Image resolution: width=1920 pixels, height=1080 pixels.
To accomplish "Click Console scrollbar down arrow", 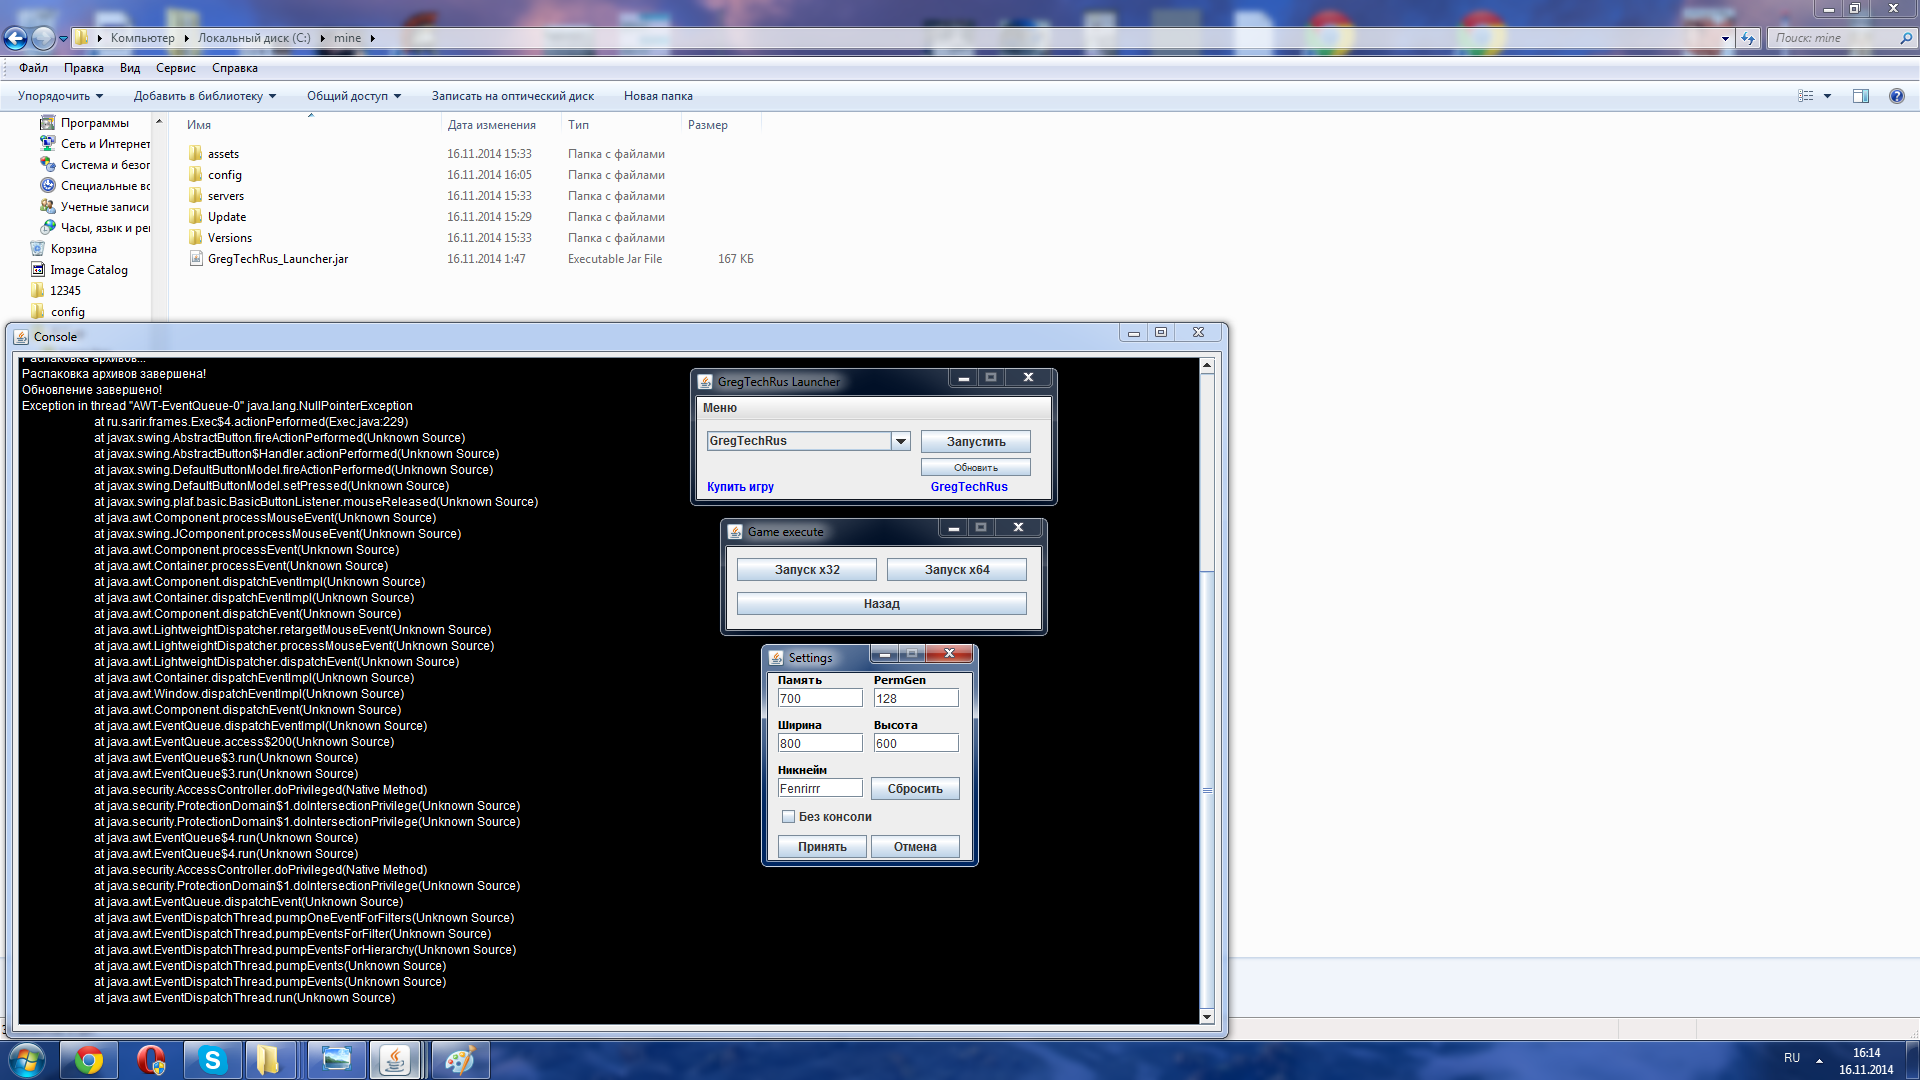I will click(x=1207, y=1016).
